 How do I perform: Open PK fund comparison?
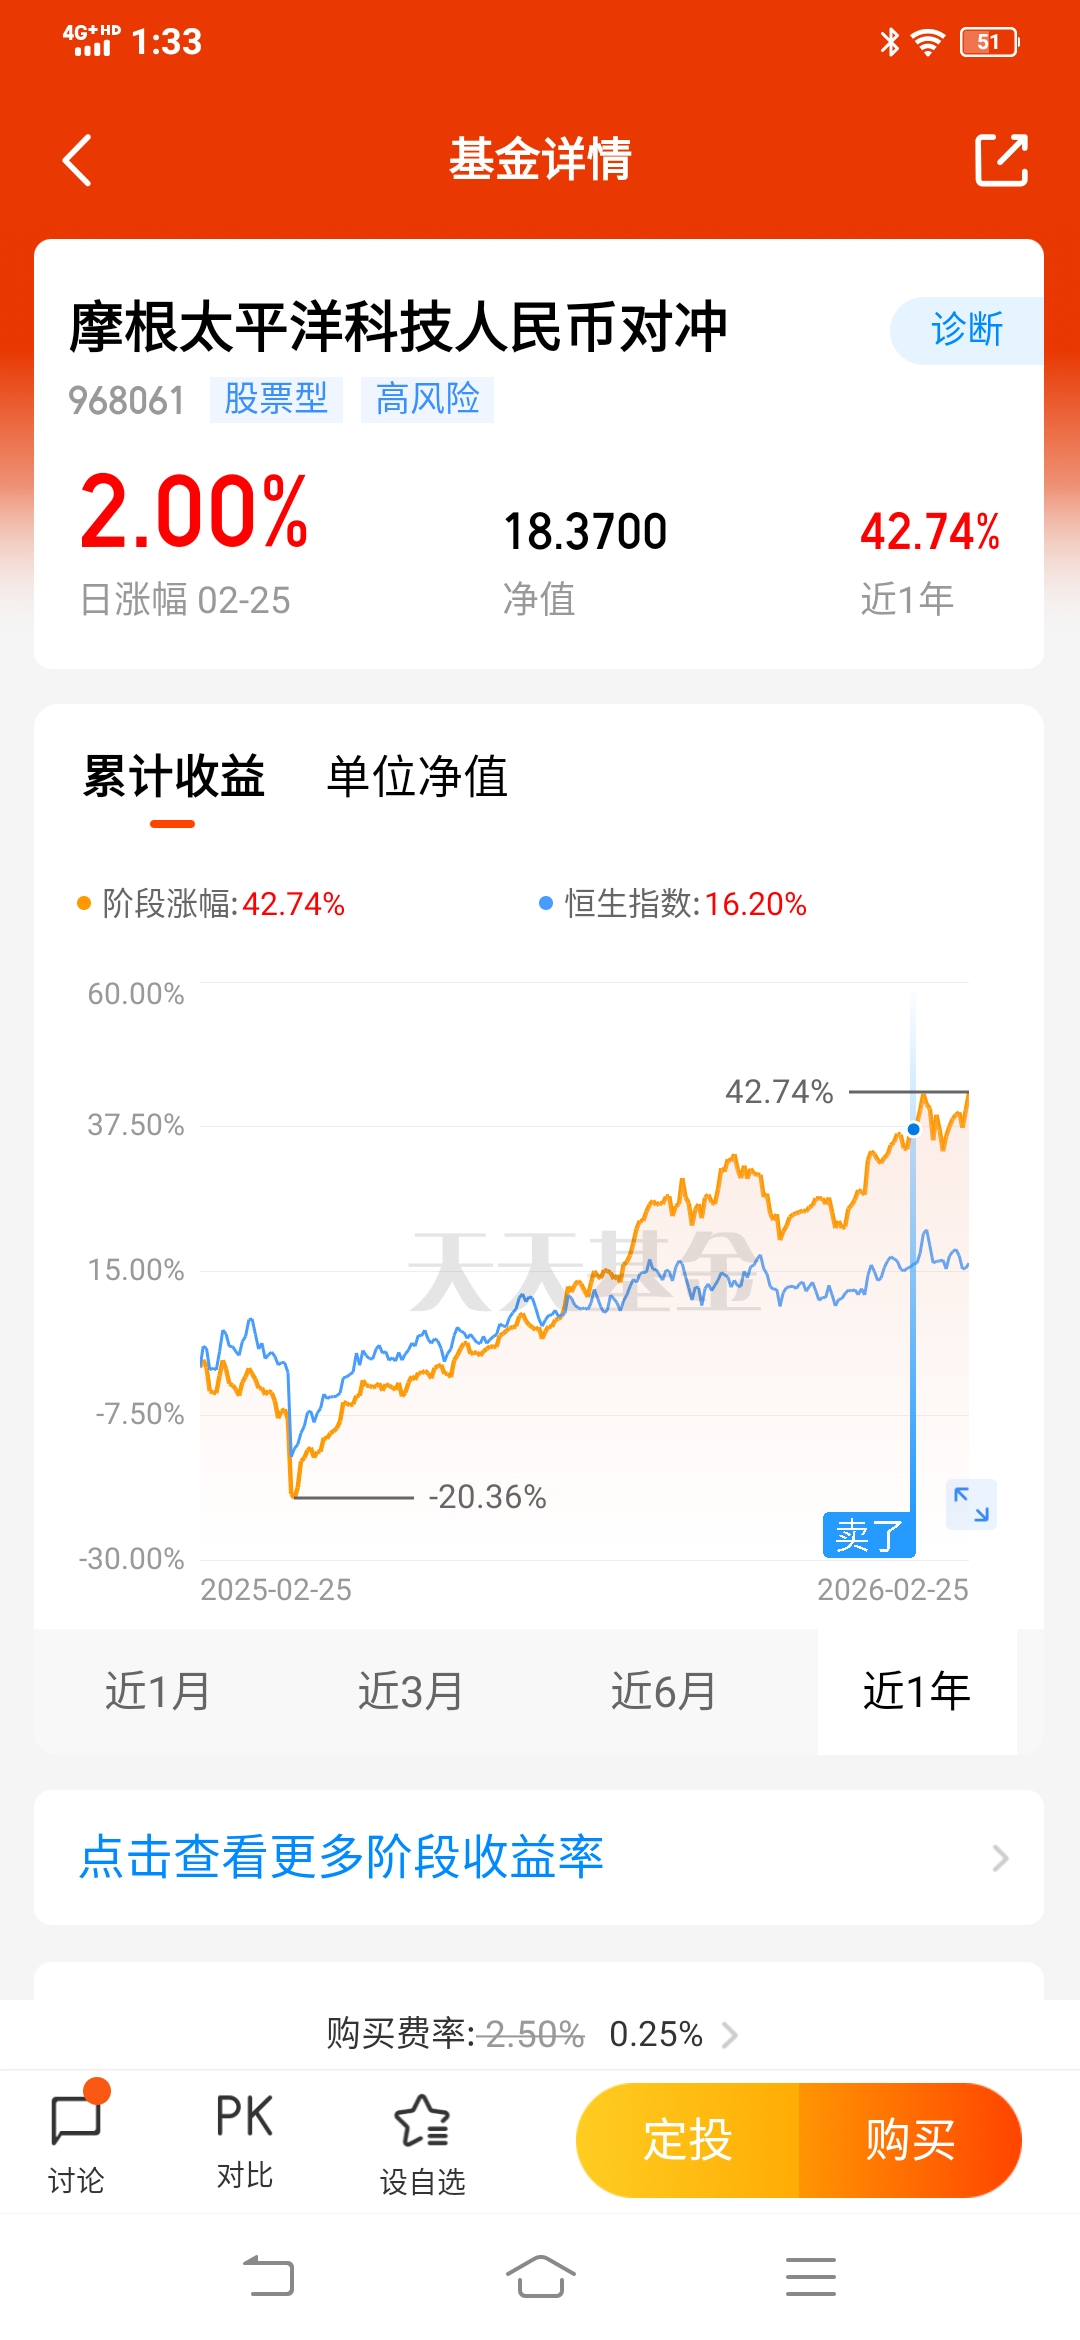[244, 2137]
